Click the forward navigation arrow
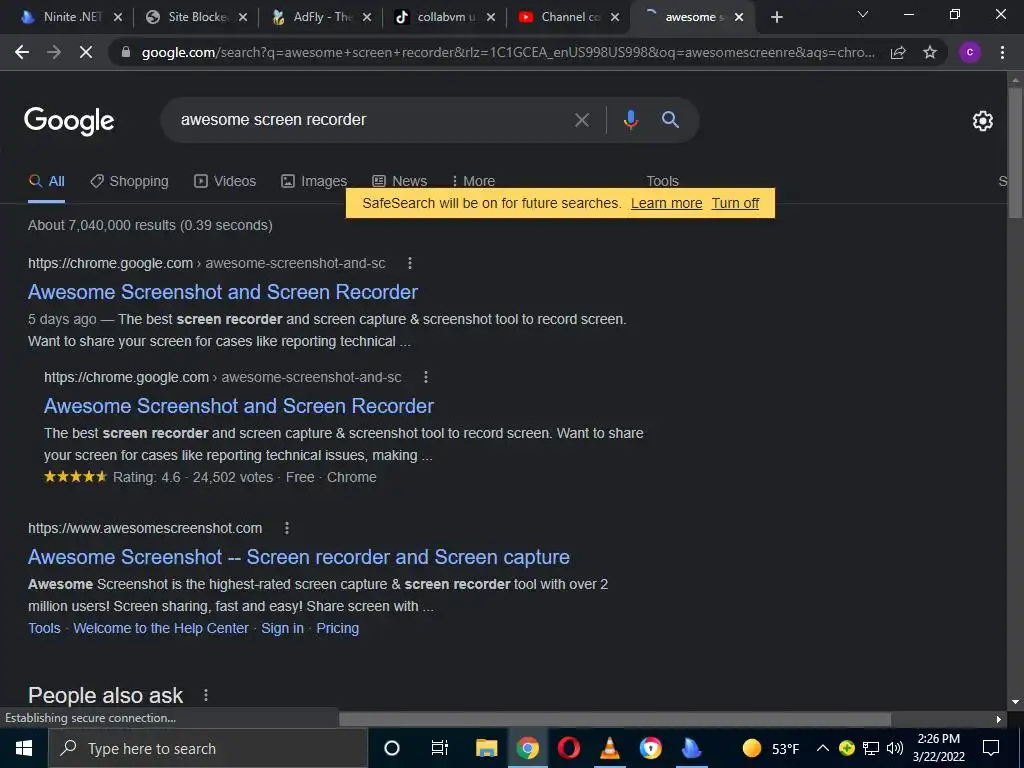 pos(54,52)
